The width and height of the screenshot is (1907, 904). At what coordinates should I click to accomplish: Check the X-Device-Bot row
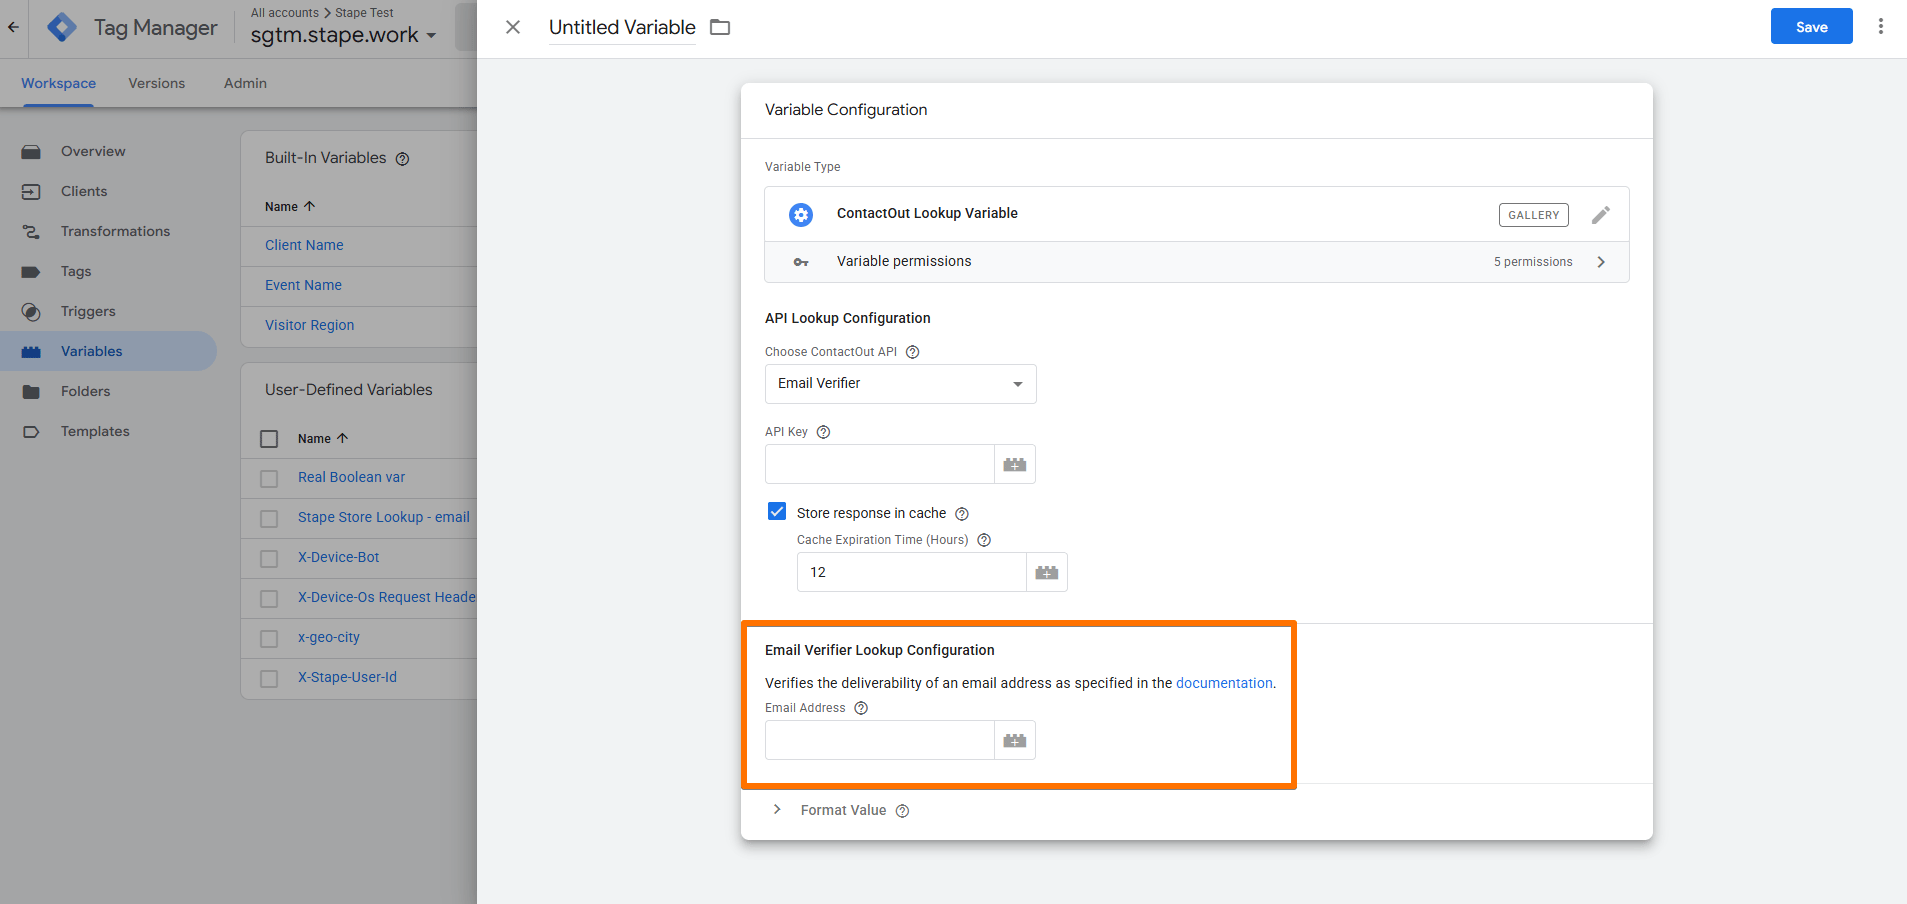(269, 559)
